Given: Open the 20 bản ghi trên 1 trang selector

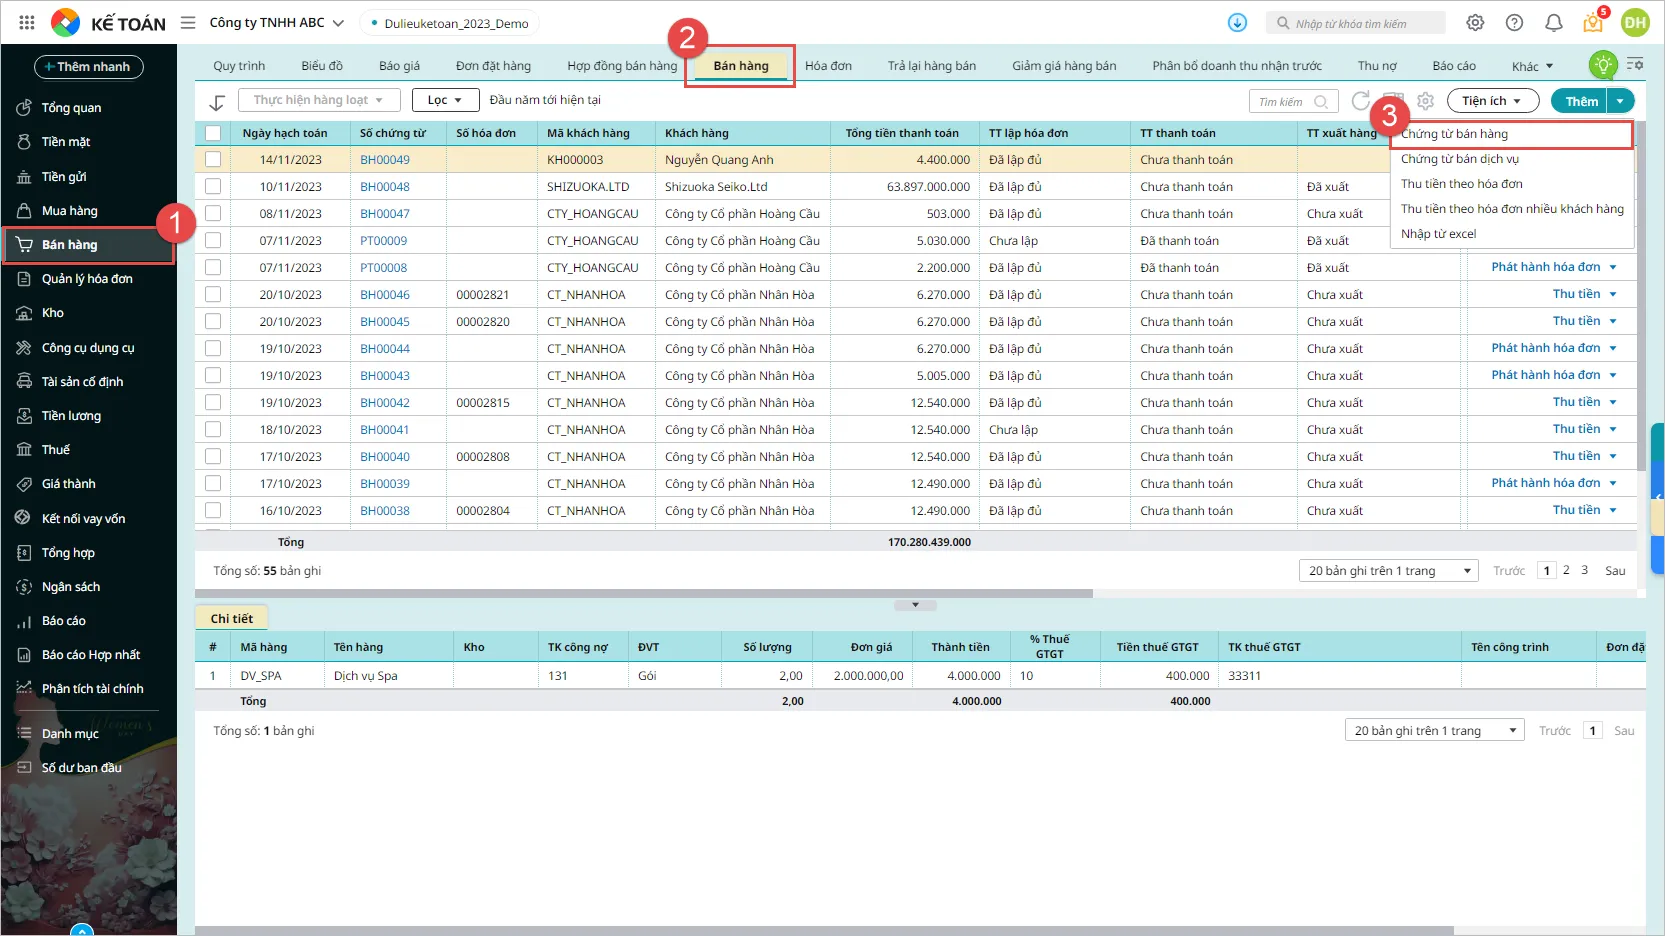Looking at the screenshot, I should click(x=1388, y=571).
